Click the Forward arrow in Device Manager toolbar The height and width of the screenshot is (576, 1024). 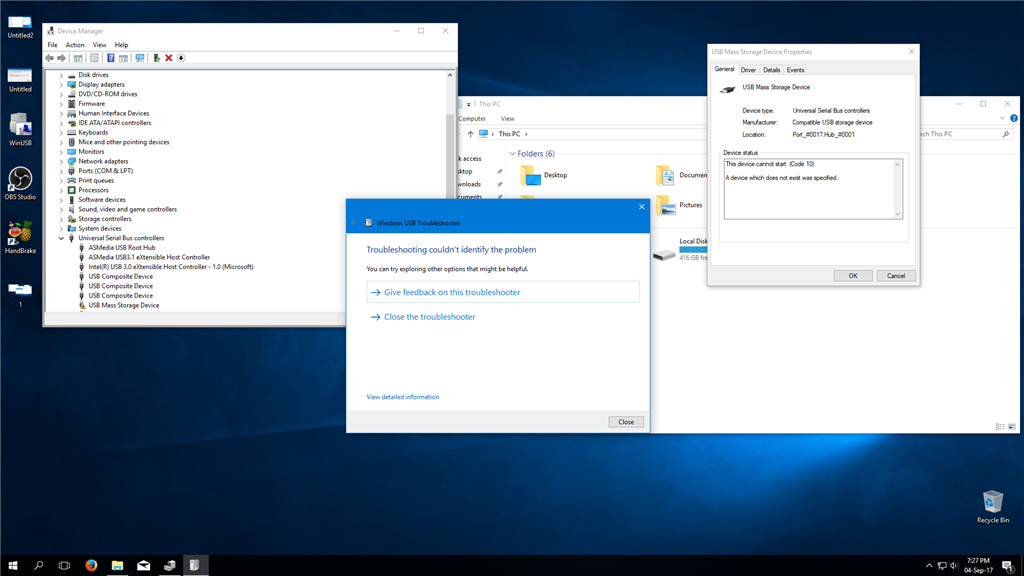click(x=61, y=58)
